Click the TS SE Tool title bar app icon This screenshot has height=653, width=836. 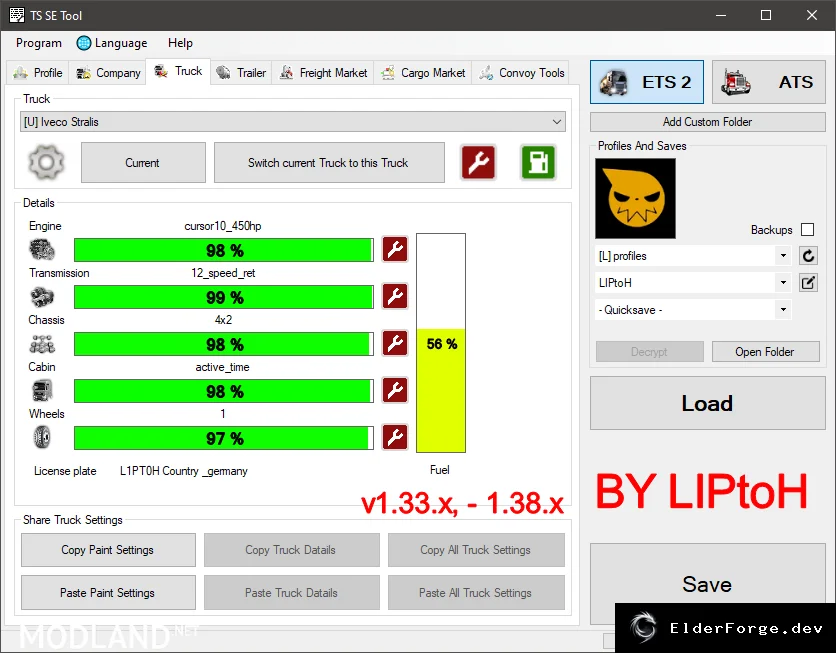click(x=17, y=15)
